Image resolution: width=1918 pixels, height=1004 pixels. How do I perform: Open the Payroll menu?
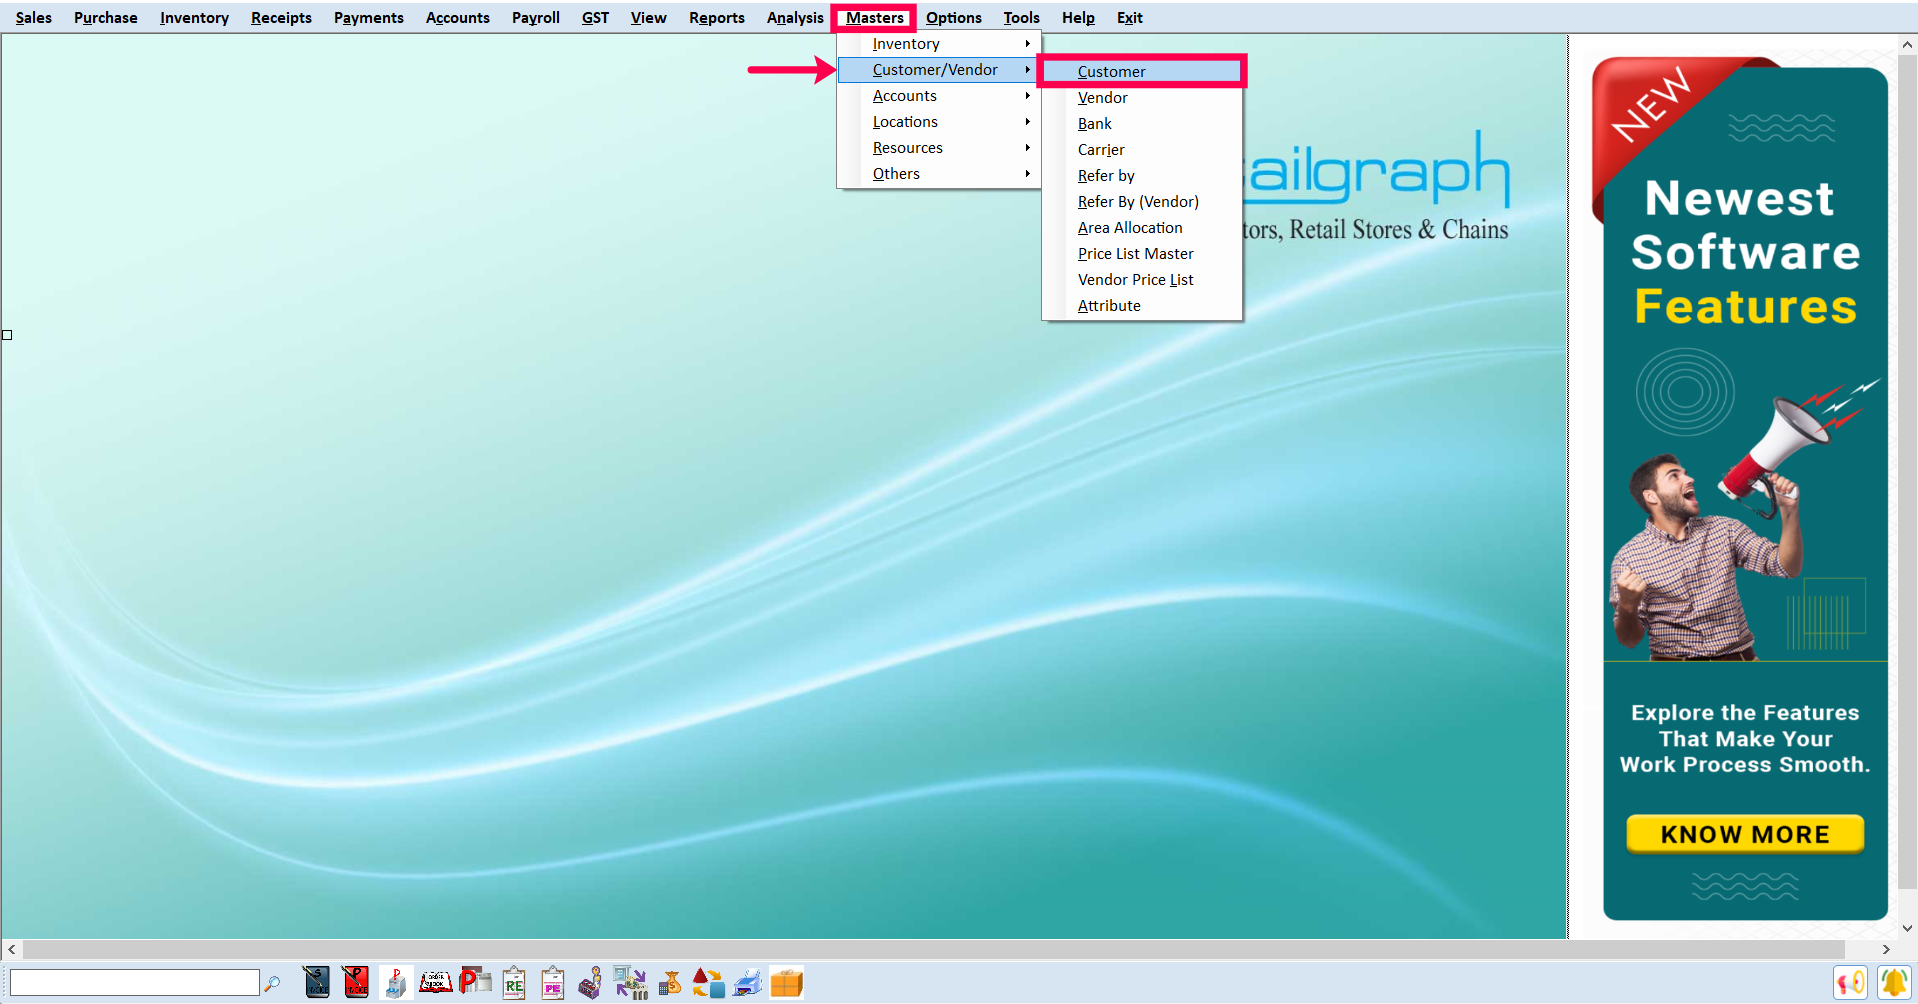(x=536, y=18)
